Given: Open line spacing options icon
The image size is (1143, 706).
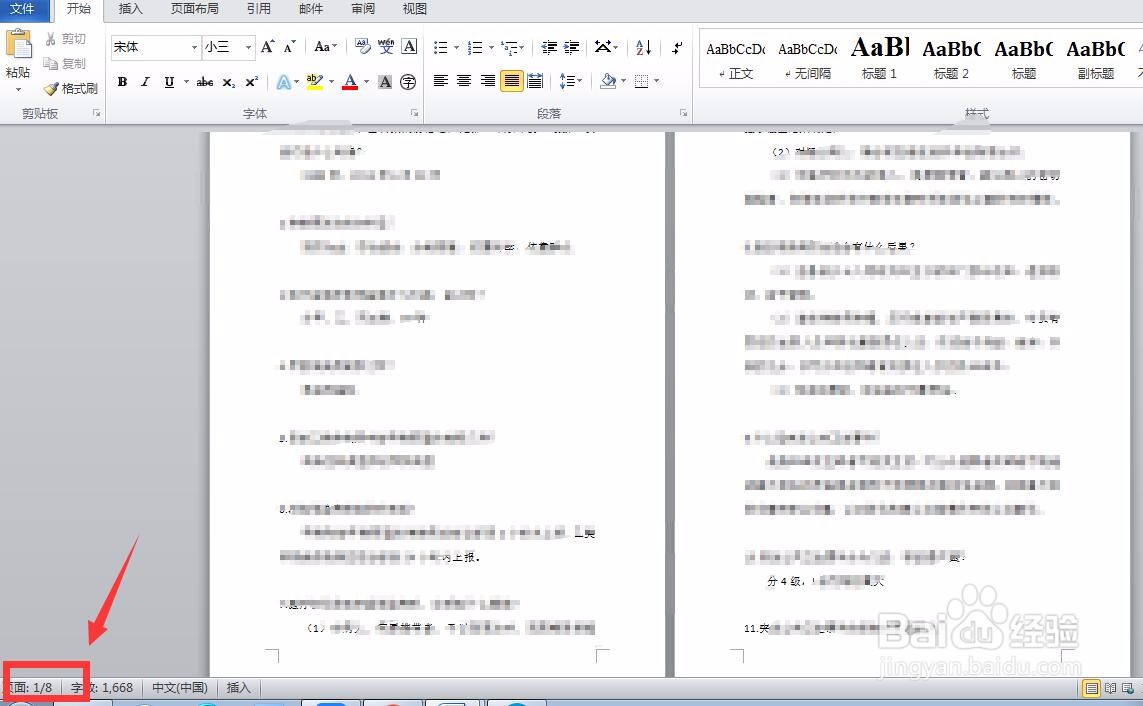Looking at the screenshot, I should coord(567,80).
